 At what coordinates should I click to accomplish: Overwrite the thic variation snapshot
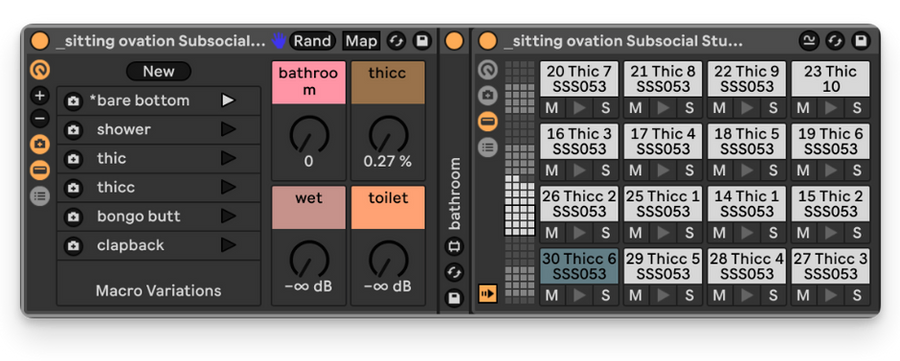pyautogui.click(x=73, y=159)
